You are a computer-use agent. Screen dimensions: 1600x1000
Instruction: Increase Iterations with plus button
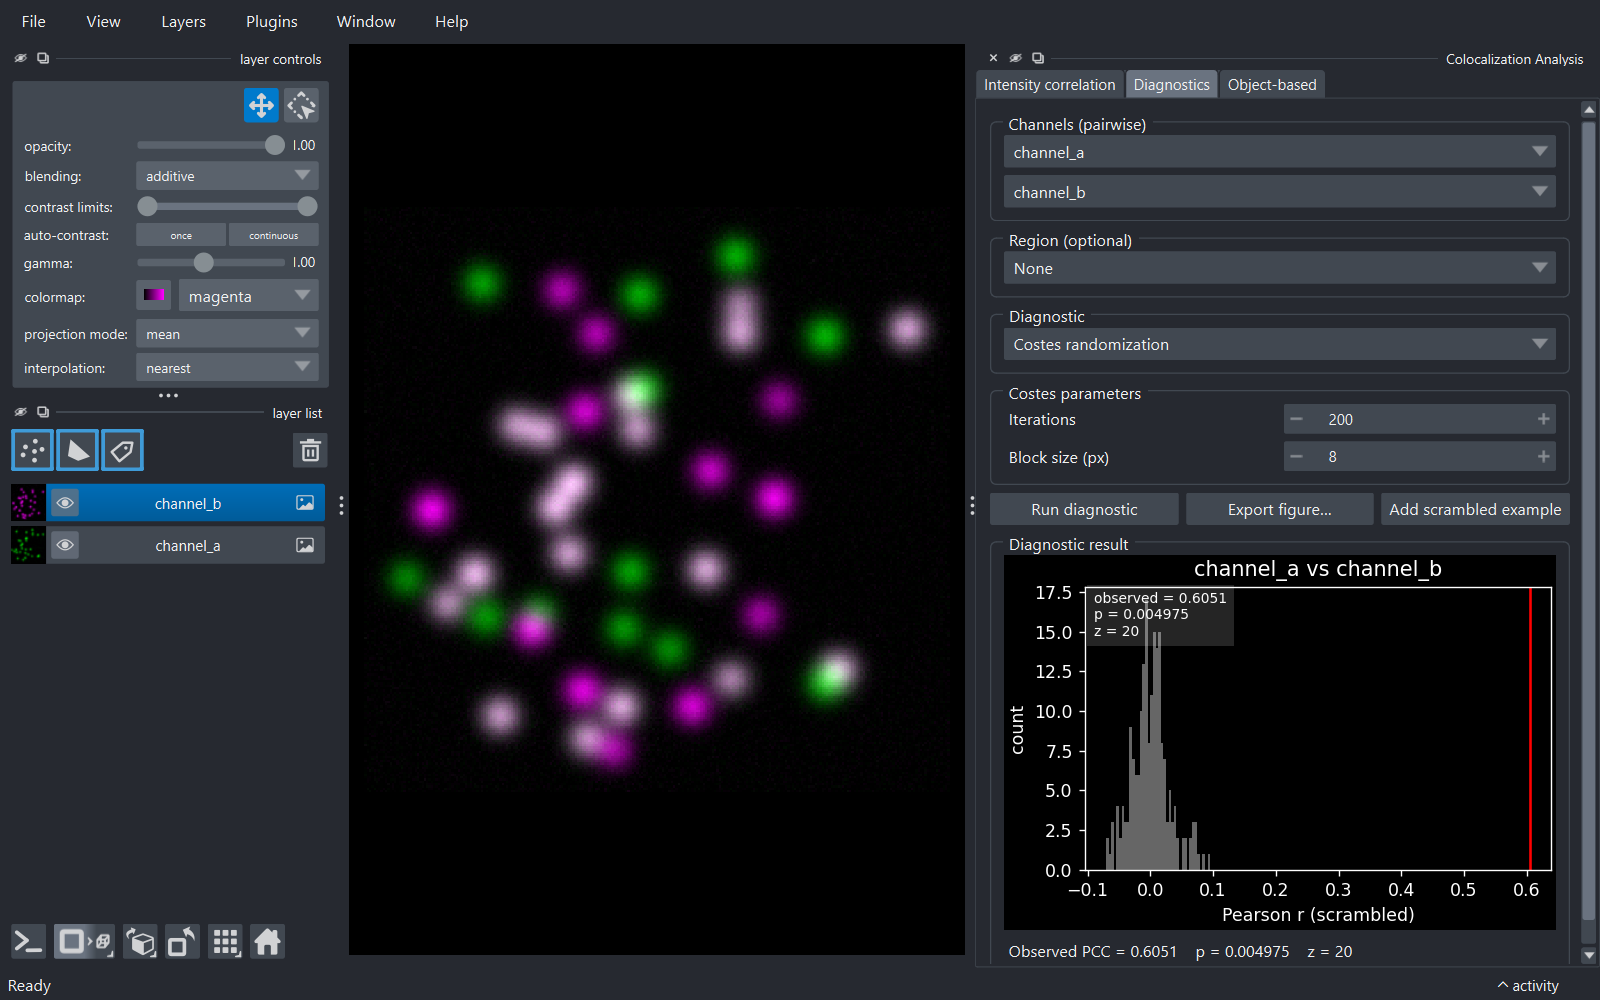(1543, 419)
